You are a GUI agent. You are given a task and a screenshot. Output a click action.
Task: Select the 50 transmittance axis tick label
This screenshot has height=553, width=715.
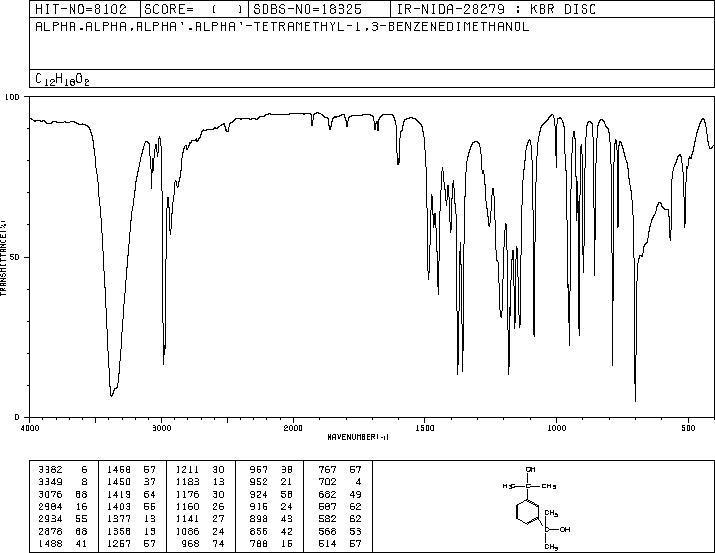point(15,257)
